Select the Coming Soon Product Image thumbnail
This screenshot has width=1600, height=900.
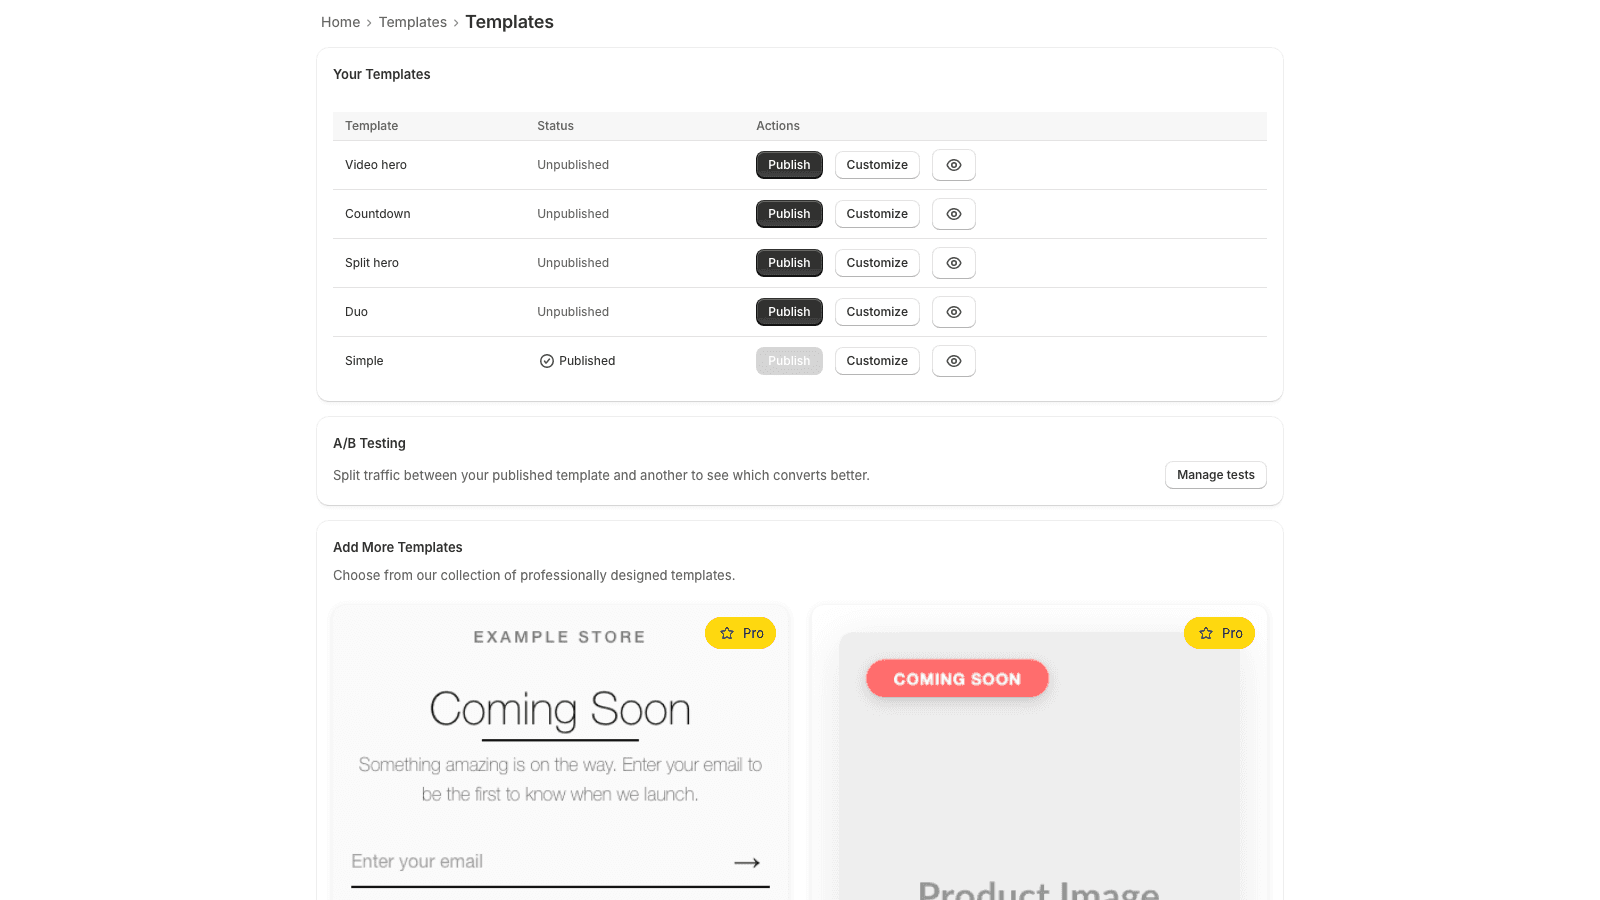1039,752
